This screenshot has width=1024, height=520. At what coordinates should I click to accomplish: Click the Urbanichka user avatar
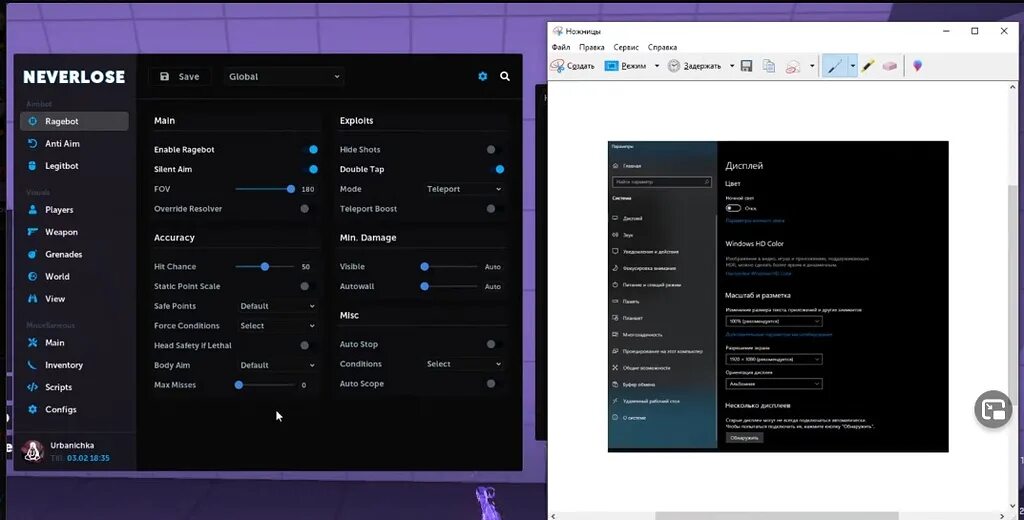[33, 451]
